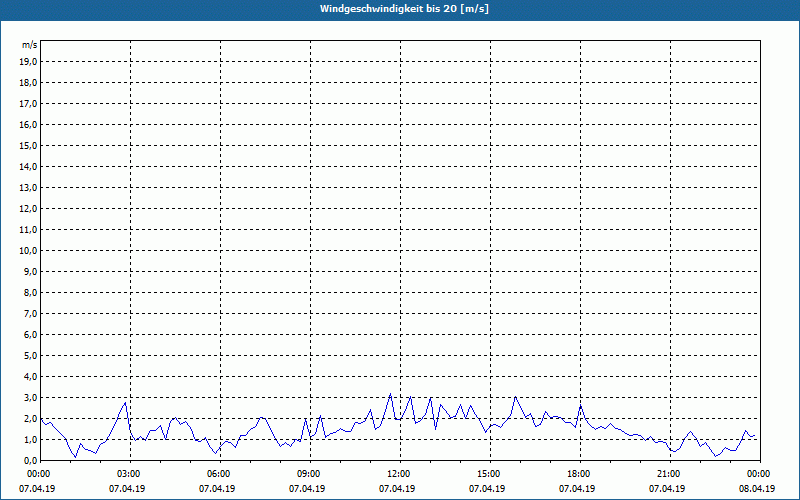Click the 18:00 time axis label
Viewport: 800px width, 500px height.
pyautogui.click(x=580, y=474)
